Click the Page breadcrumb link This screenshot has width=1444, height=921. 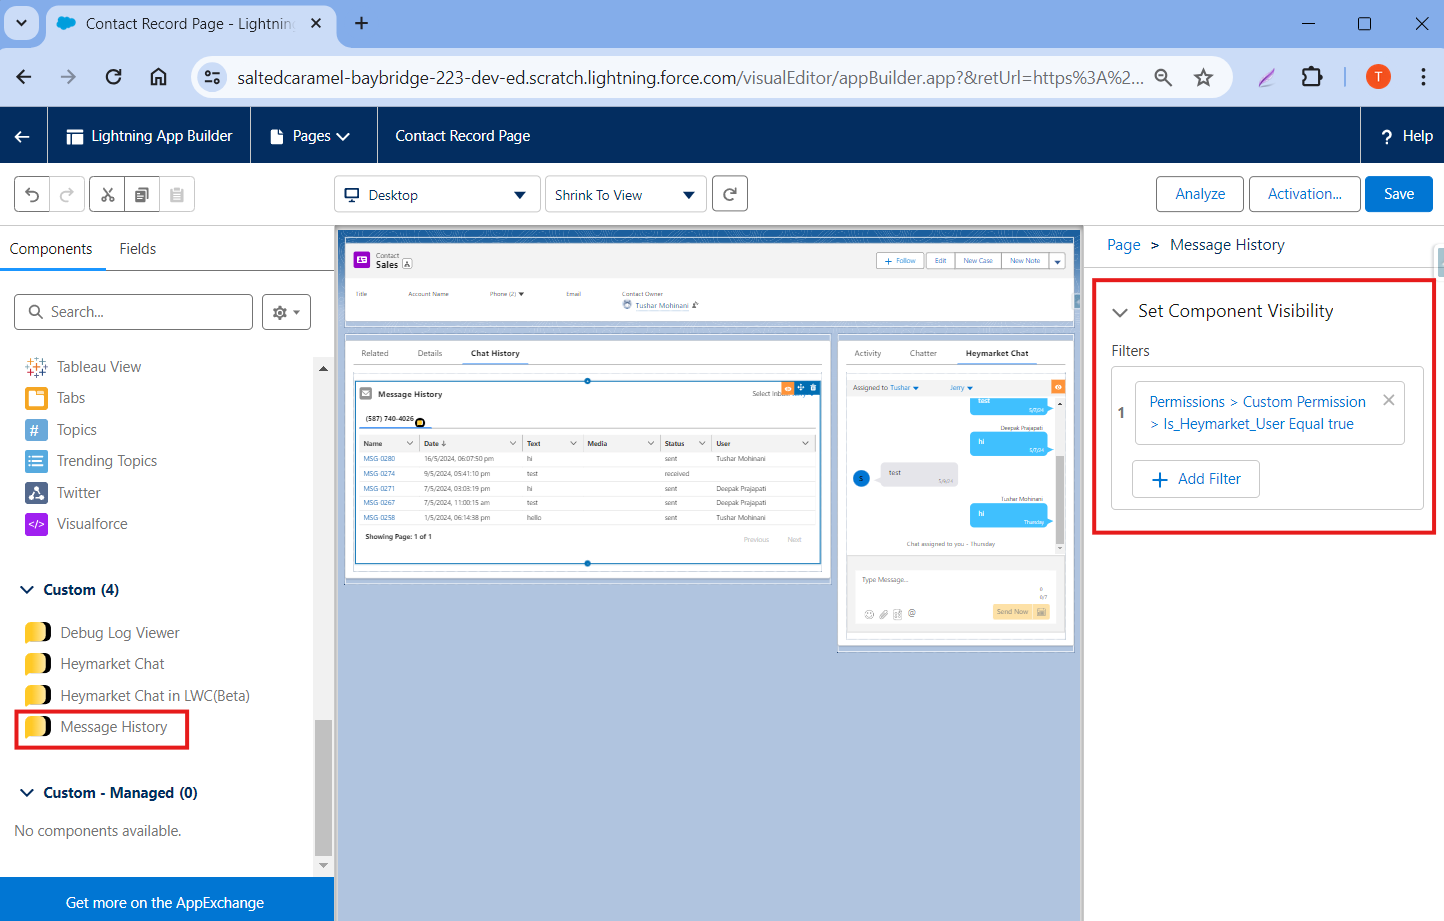(x=1124, y=245)
